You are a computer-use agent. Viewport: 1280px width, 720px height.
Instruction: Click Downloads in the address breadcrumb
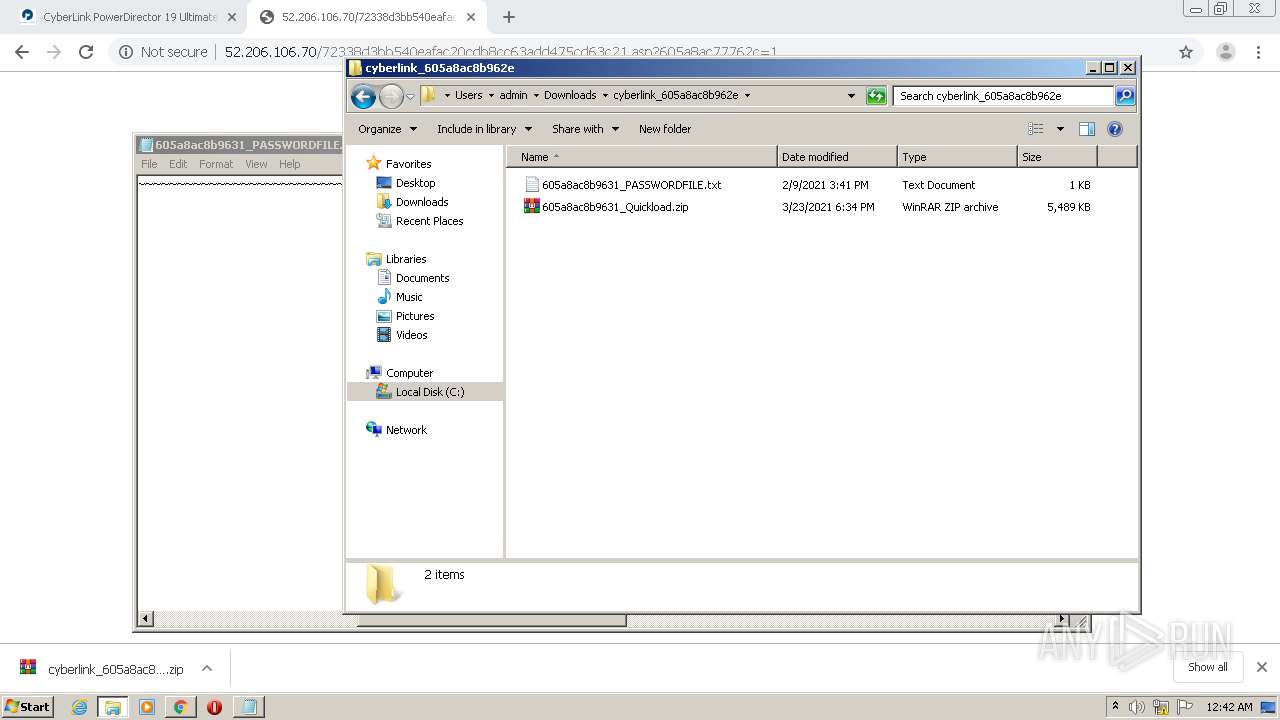570,96
